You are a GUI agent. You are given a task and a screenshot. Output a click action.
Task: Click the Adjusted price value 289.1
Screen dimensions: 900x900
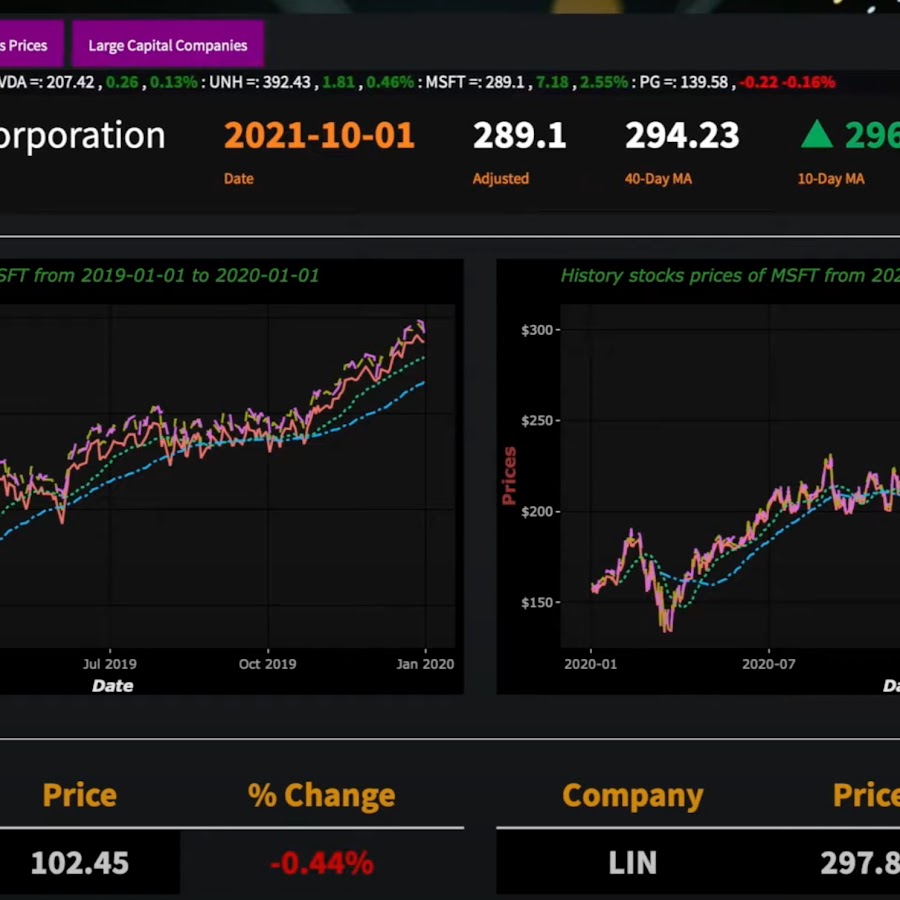click(519, 135)
